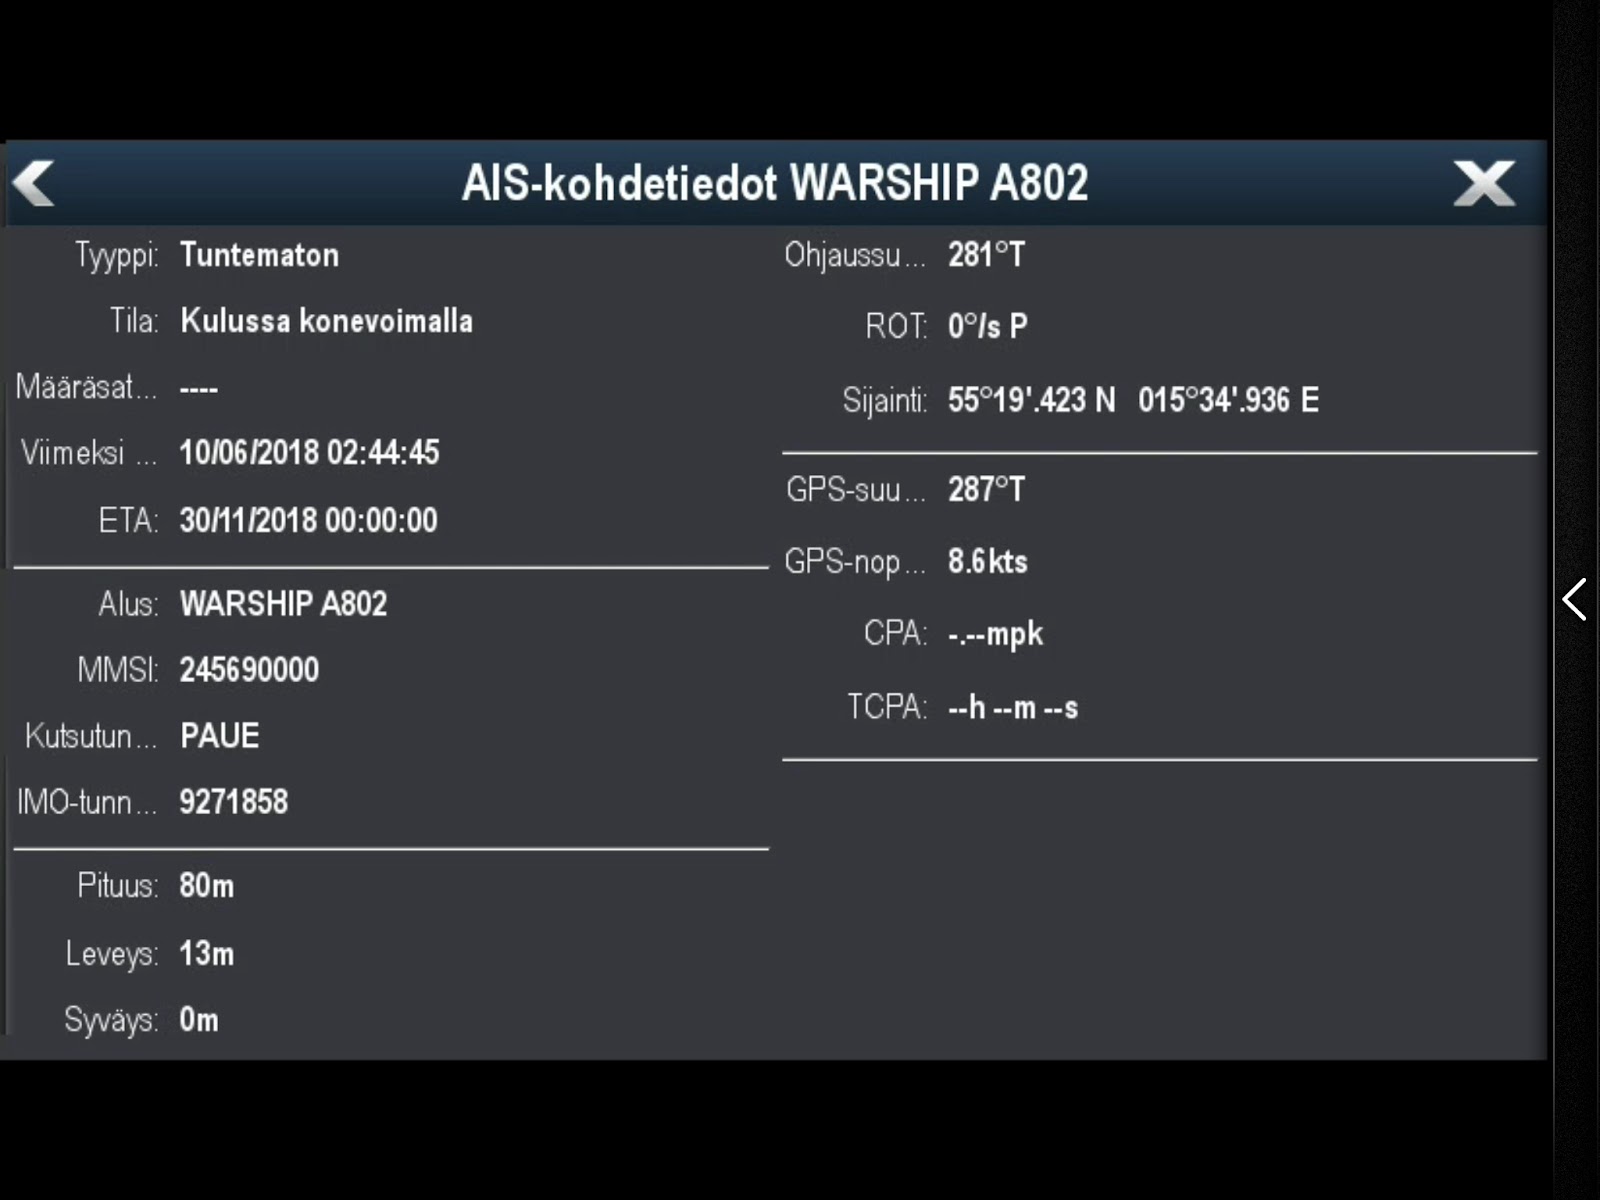Viewport: 1600px width, 1200px height.
Task: Expand the right side panel chevron
Action: click(x=1574, y=600)
